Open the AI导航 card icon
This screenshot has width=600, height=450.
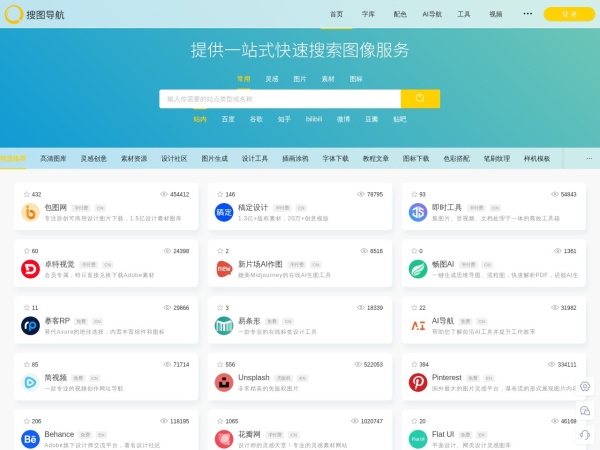pyautogui.click(x=418, y=326)
